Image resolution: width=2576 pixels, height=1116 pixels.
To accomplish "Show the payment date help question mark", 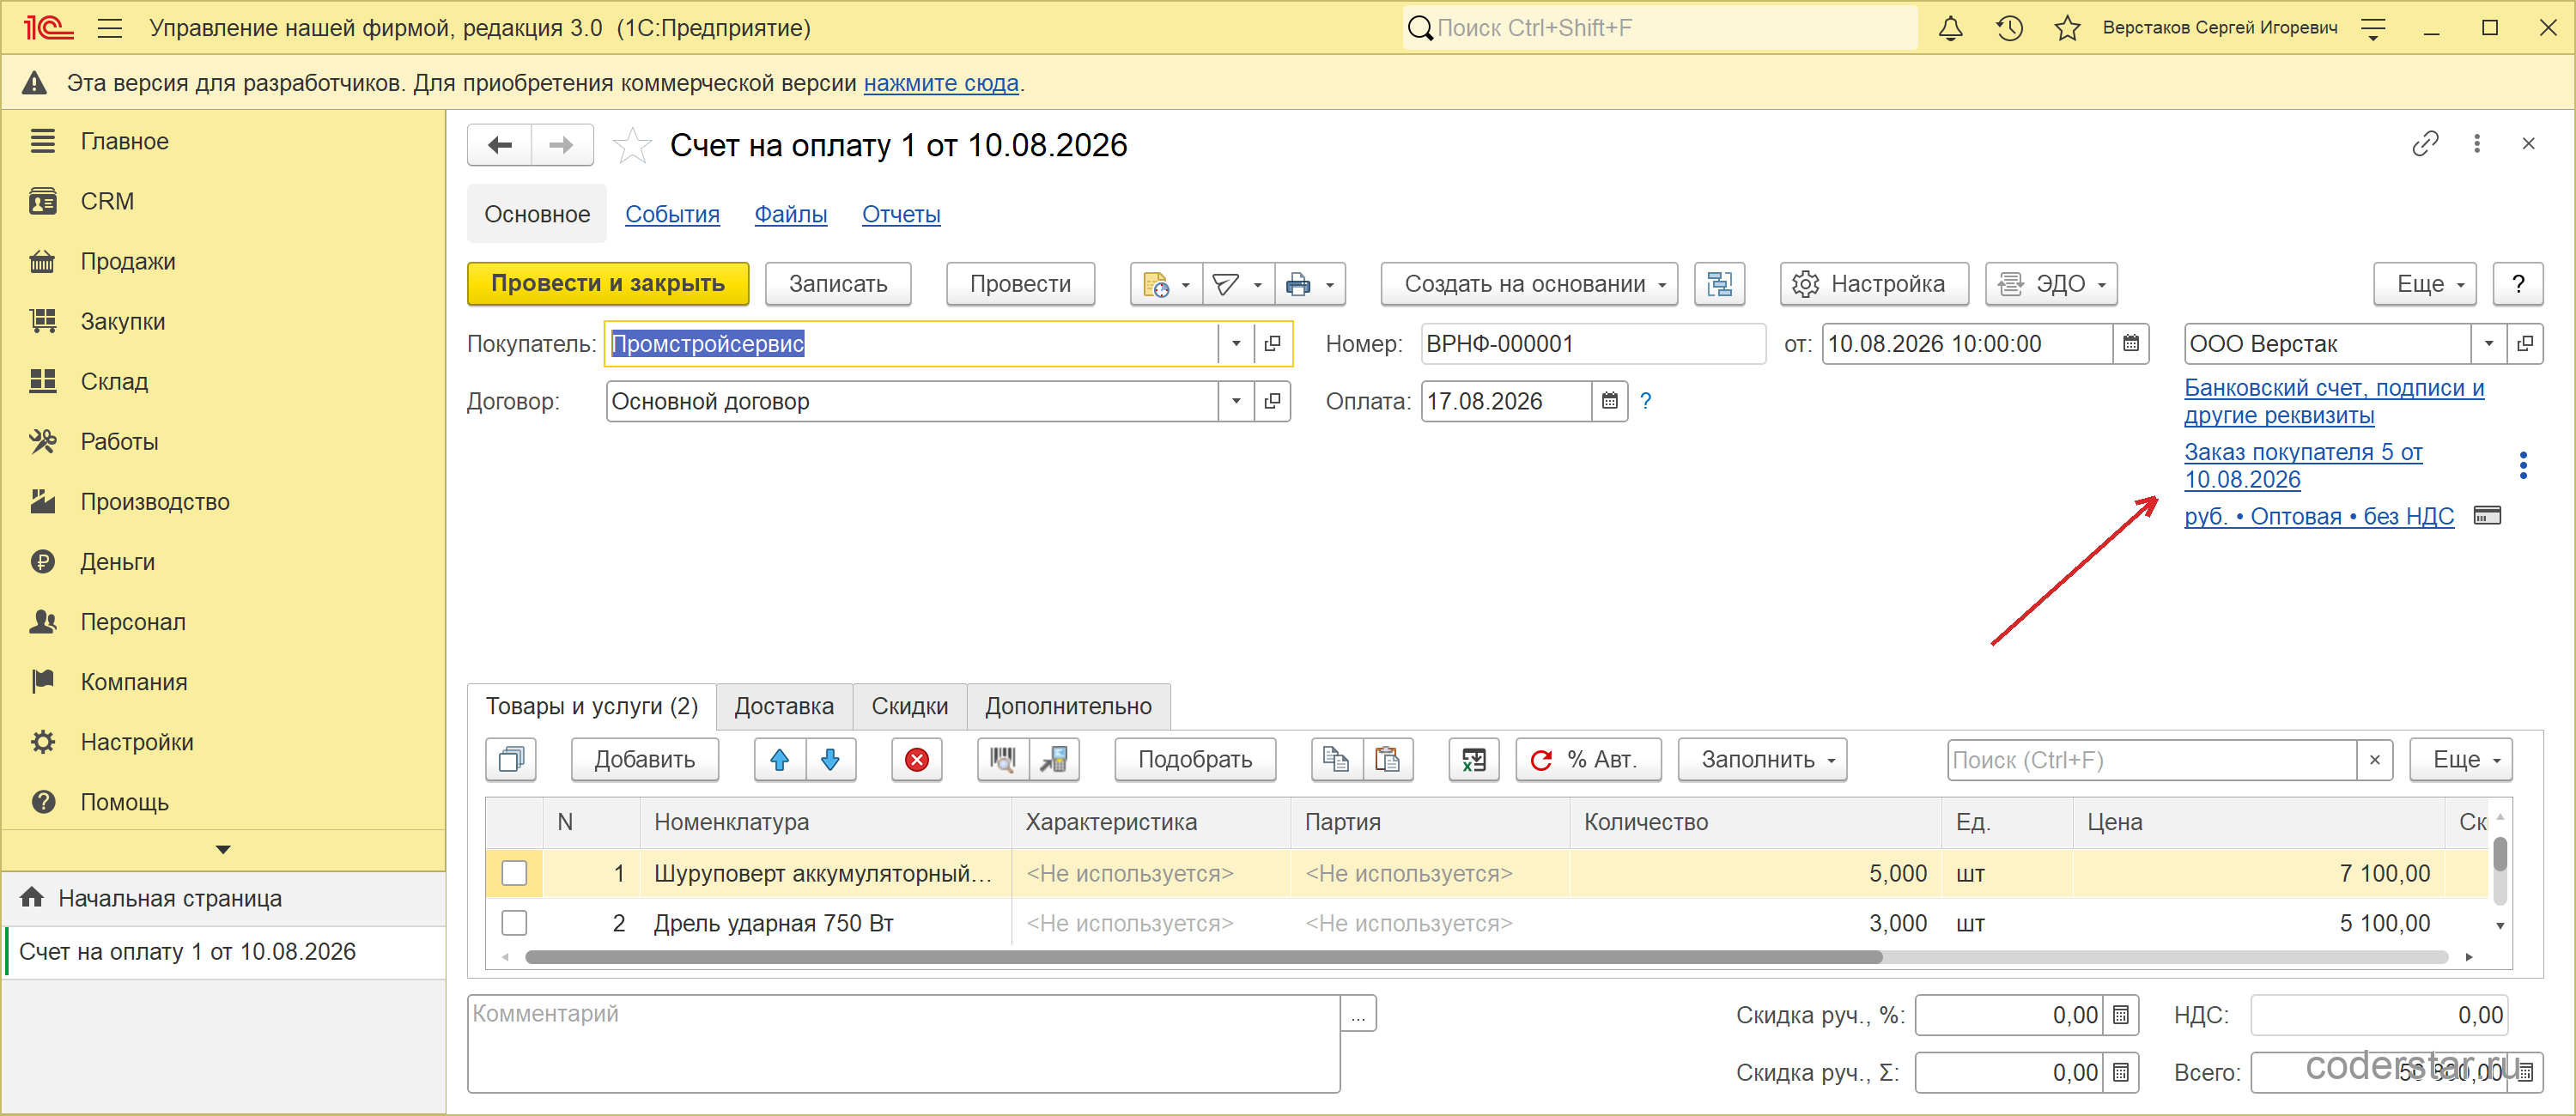I will coord(1646,402).
